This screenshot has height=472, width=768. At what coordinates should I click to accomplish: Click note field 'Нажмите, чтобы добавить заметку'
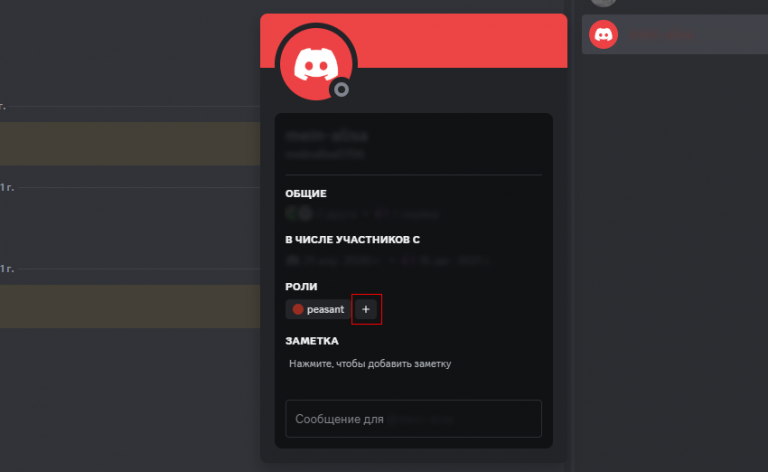tap(370, 364)
